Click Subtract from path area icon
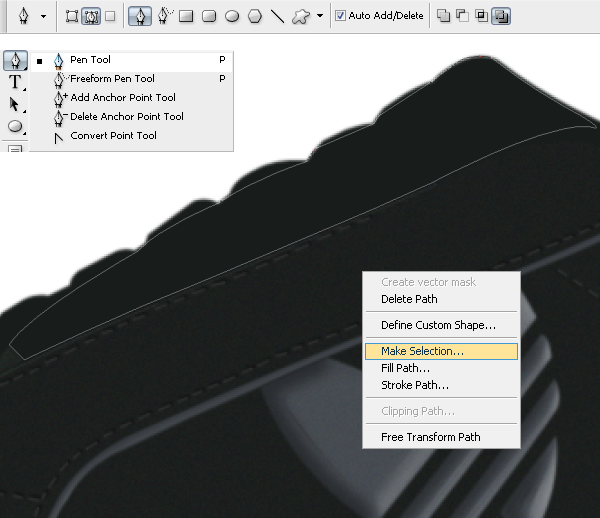 coord(462,16)
